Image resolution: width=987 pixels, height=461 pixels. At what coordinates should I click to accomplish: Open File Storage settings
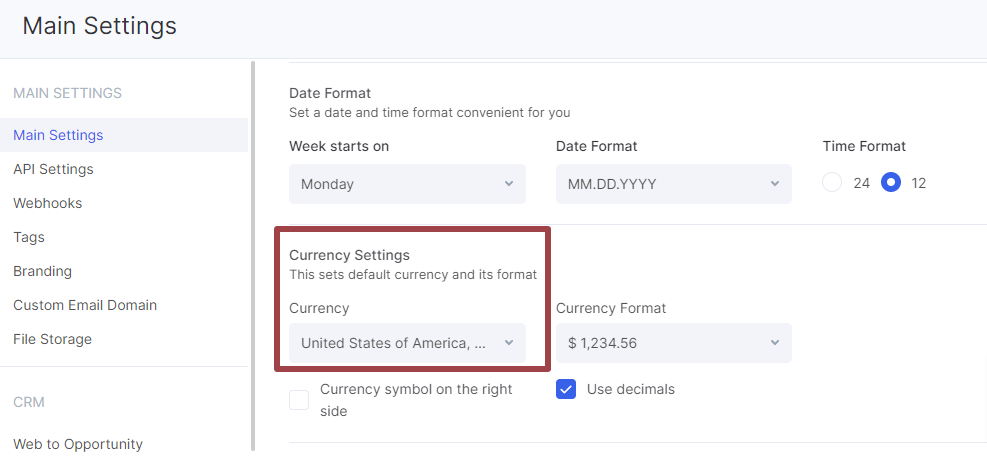[52, 339]
